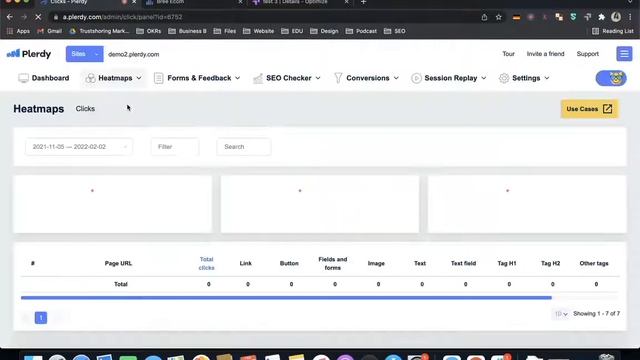This screenshot has height=360, width=640.
Task: Click the Button column header
Action: coord(289,264)
